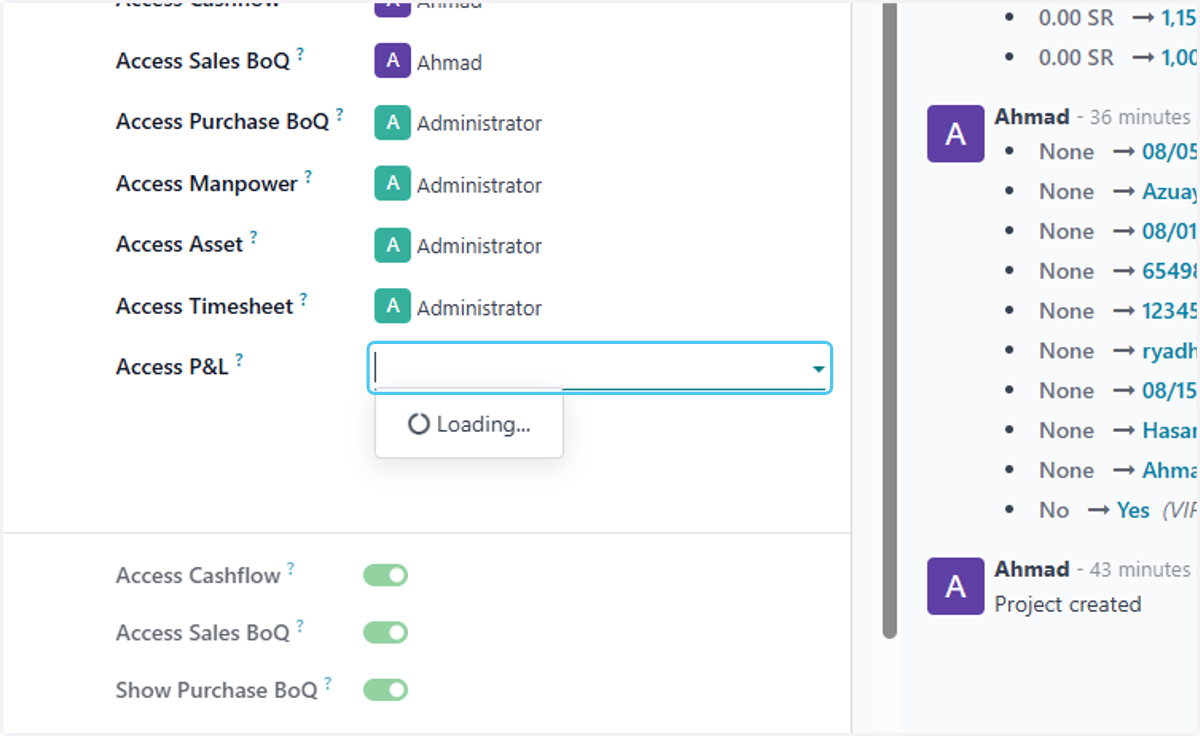1200x736 pixels.
Task: Click the 'Access Asset' field label
Action: [179, 245]
